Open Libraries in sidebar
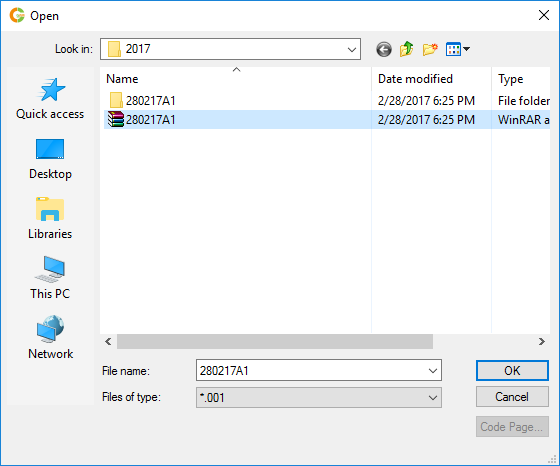Image resolution: width=560 pixels, height=466 pixels. [x=50, y=218]
